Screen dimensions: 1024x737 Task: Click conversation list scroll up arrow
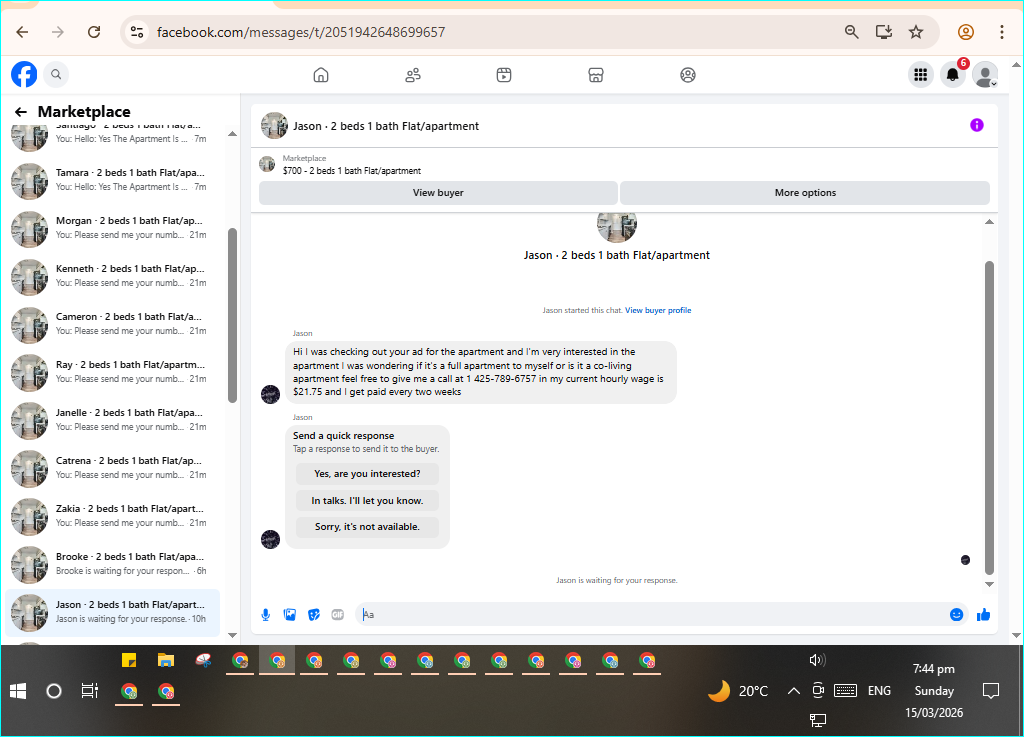232,134
